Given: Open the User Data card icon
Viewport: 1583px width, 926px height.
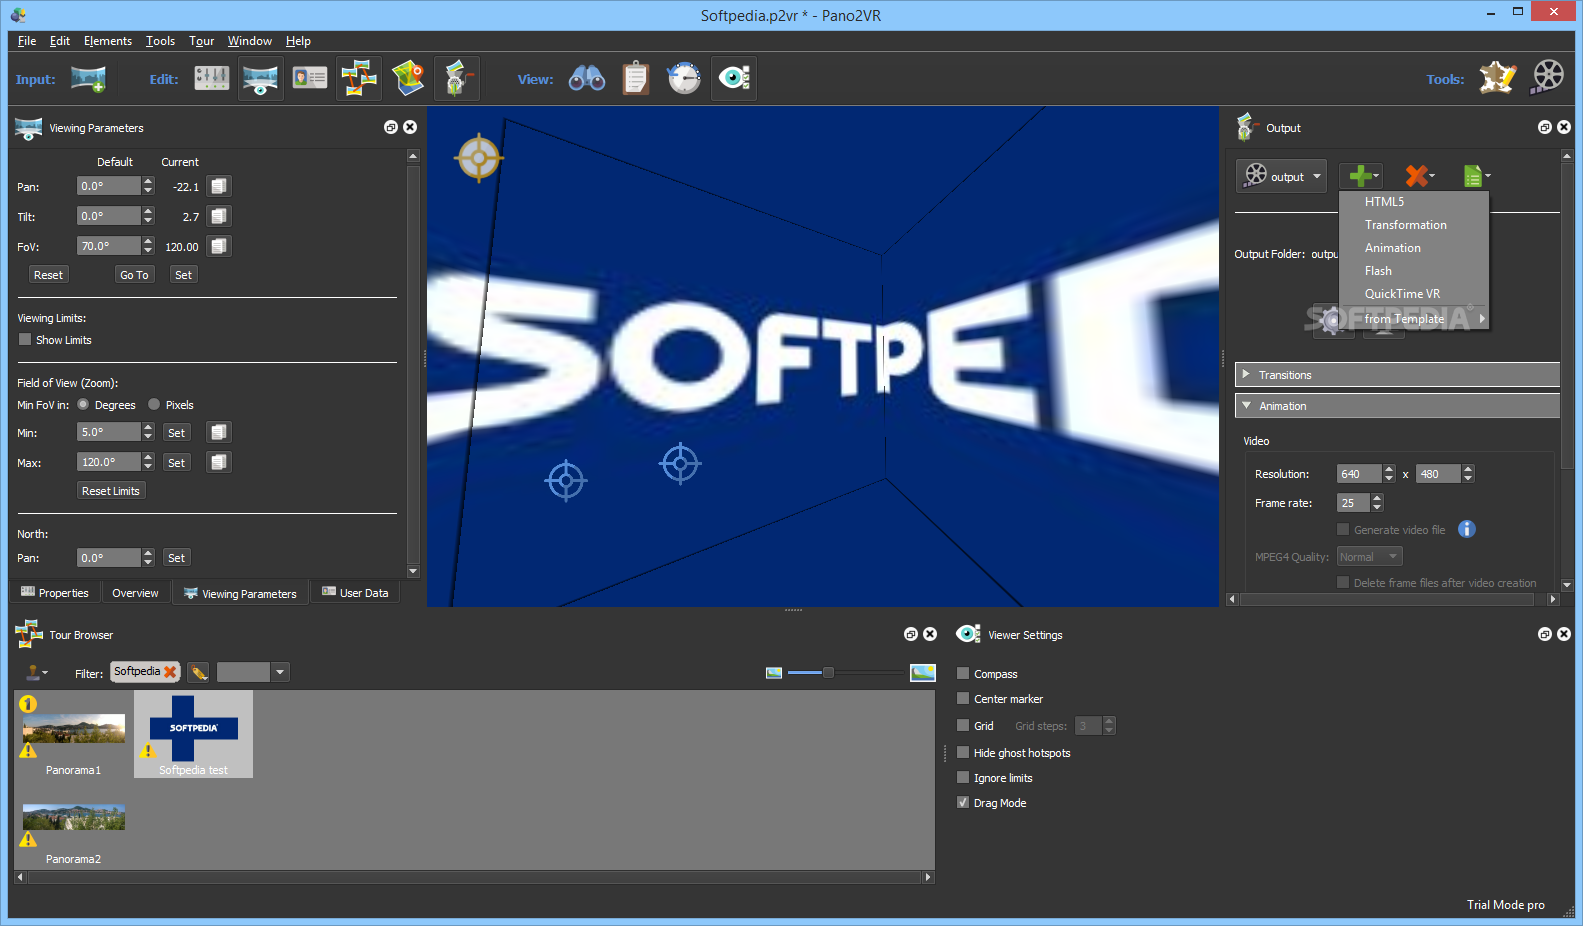Looking at the screenshot, I should (x=310, y=78).
